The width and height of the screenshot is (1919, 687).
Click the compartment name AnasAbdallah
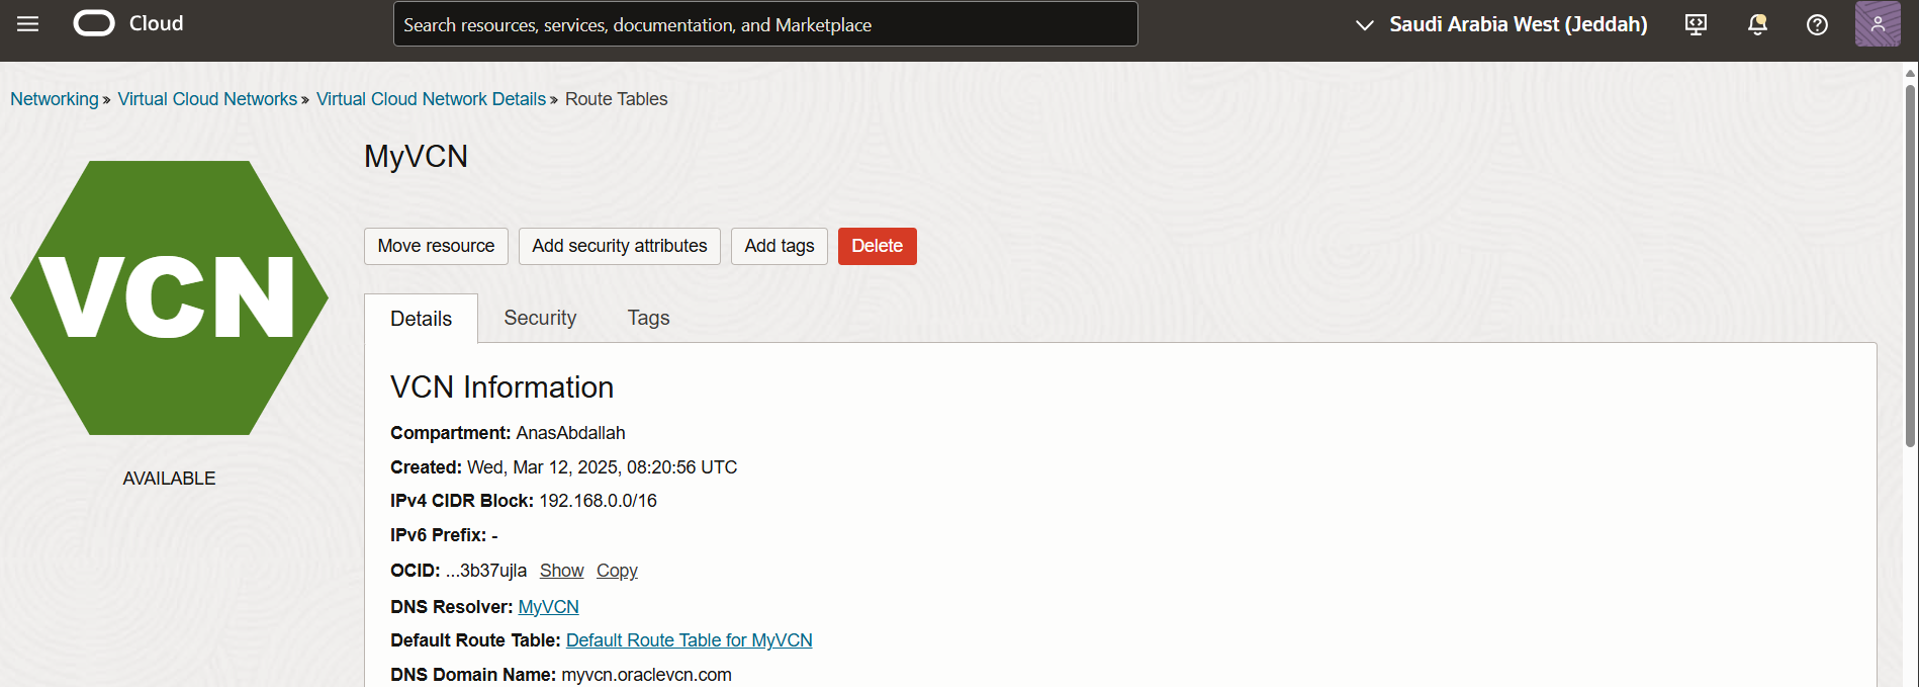570,433
